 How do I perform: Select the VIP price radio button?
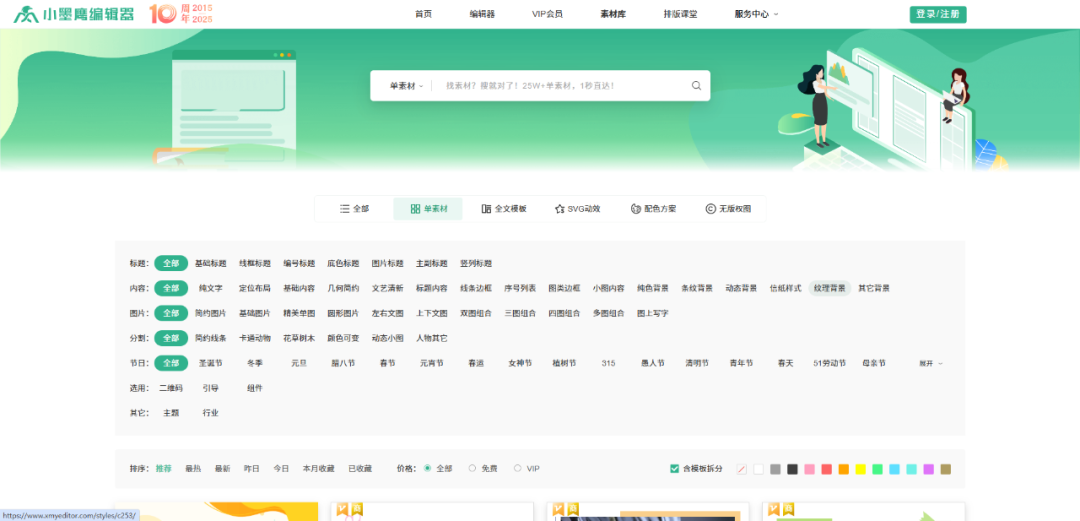pyautogui.click(x=517, y=469)
